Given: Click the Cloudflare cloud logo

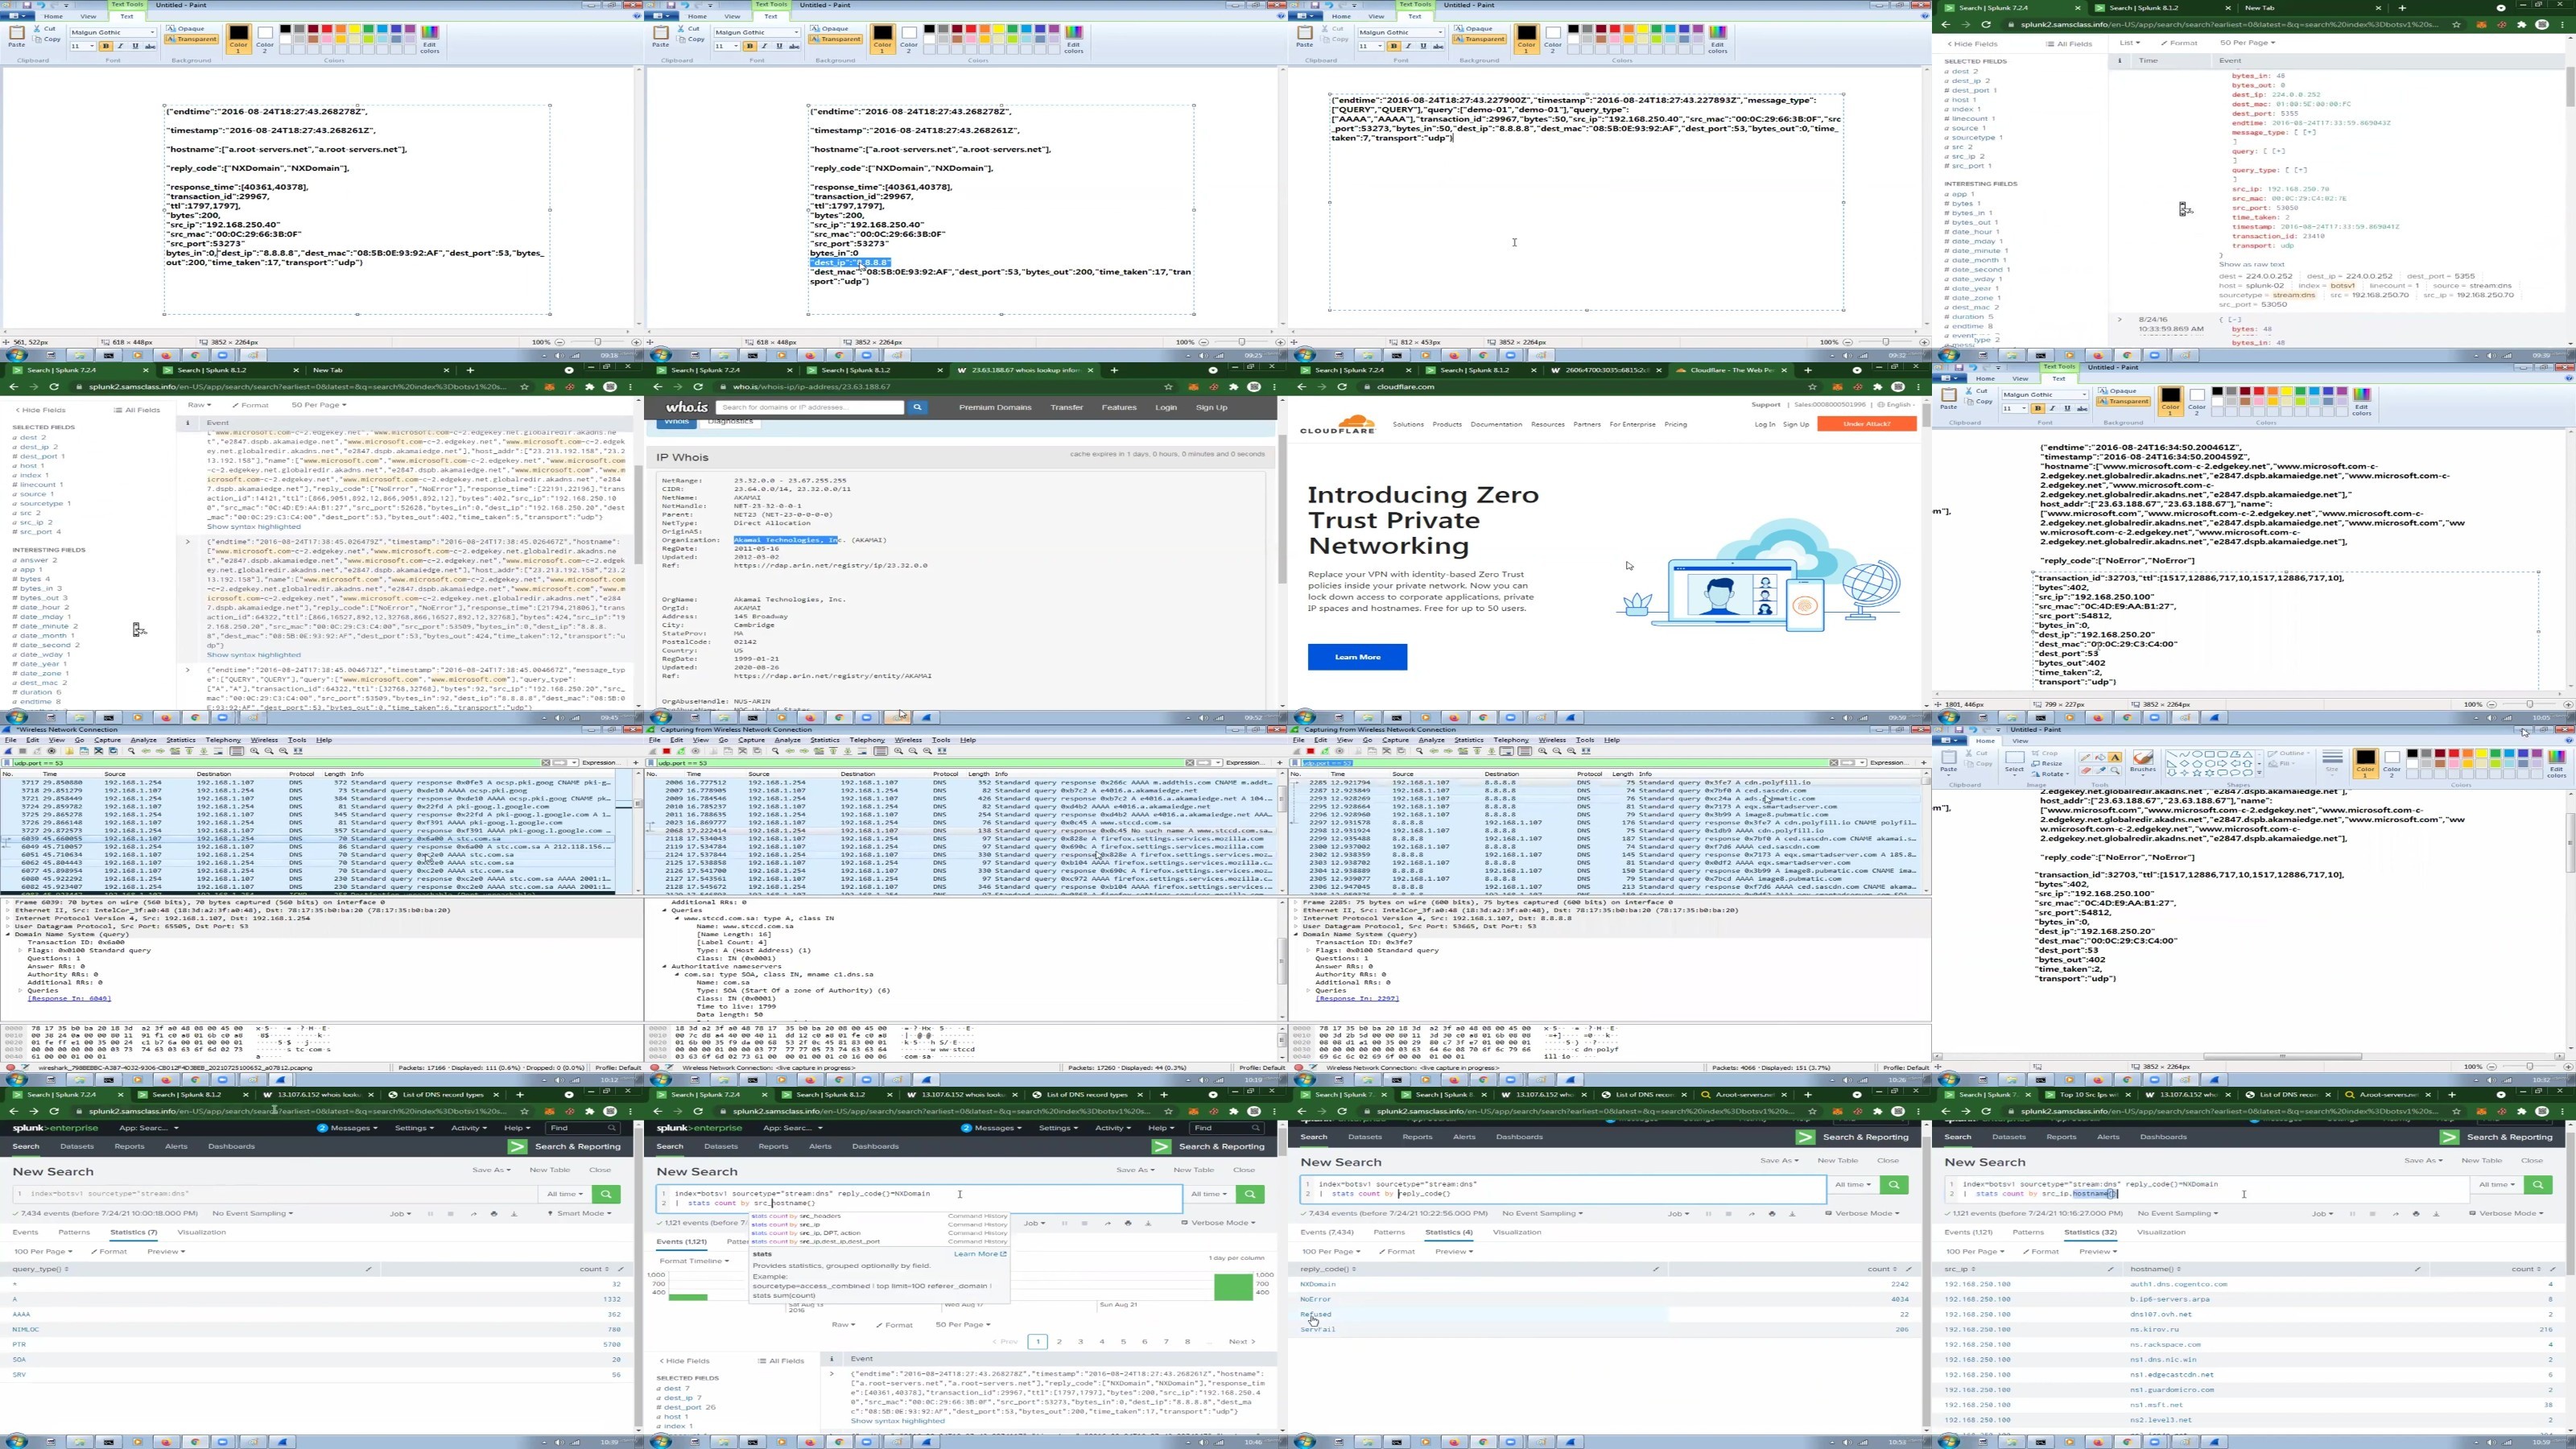Looking at the screenshot, I should 1337,424.
